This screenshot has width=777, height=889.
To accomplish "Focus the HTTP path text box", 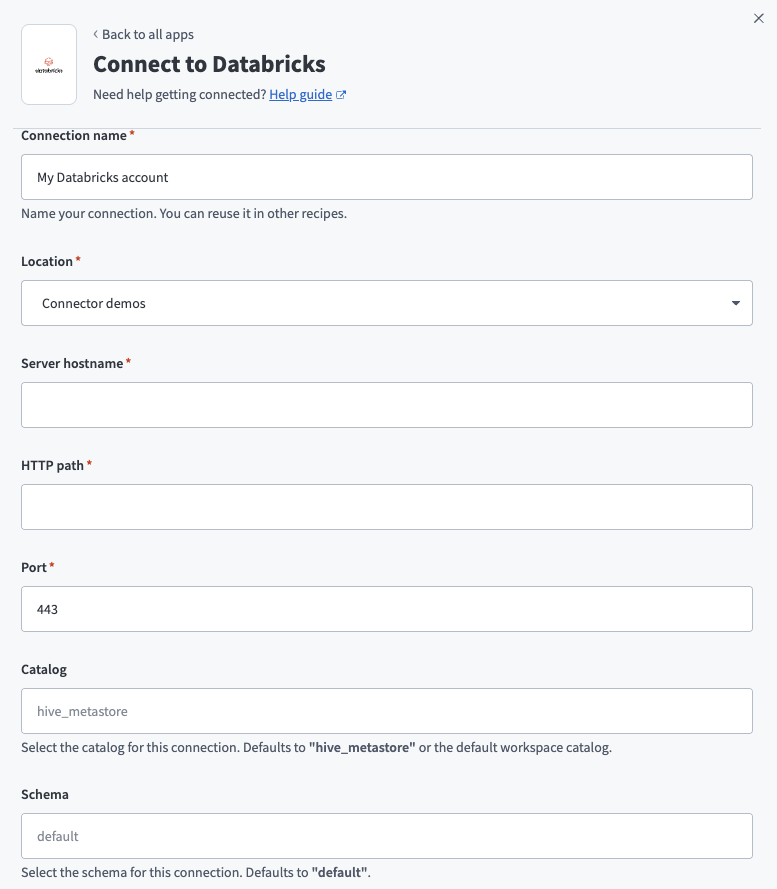I will (x=387, y=507).
